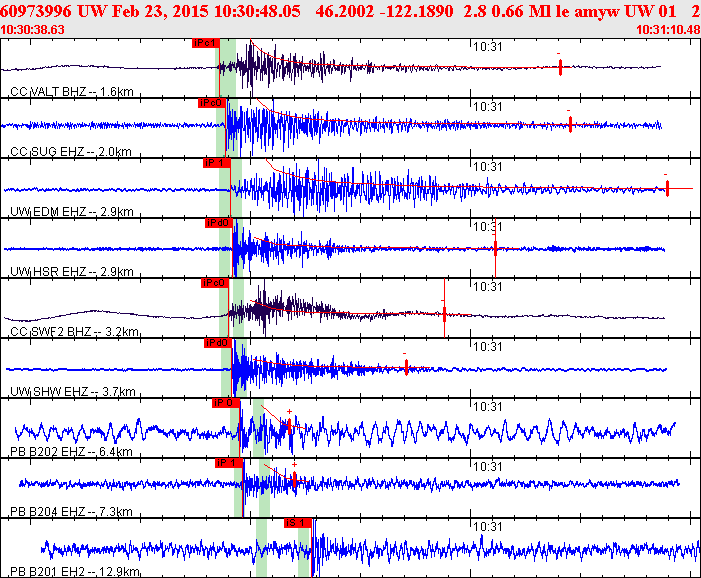Select the coda end marker on HSR trace
The height and width of the screenshot is (578, 701).
[495, 248]
